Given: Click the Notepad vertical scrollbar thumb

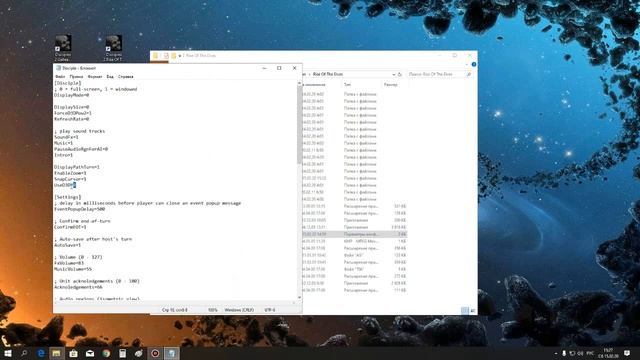Looking at the screenshot, I should click(300, 124).
